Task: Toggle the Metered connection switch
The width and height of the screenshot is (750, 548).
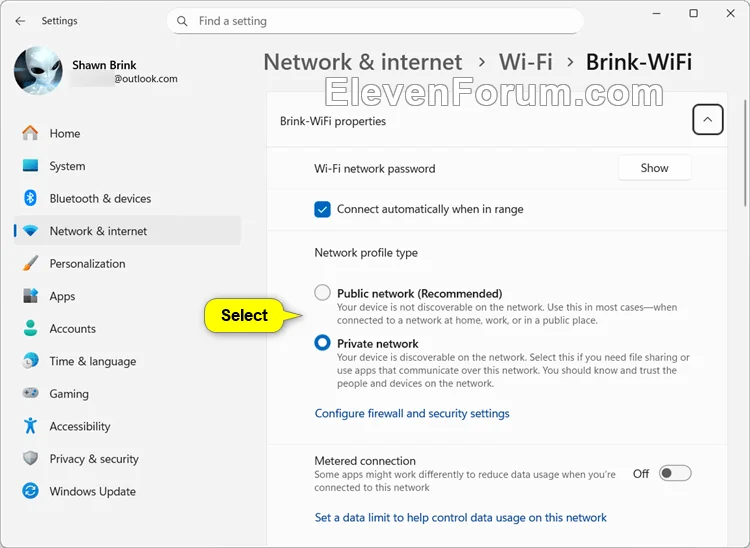Action: [675, 473]
